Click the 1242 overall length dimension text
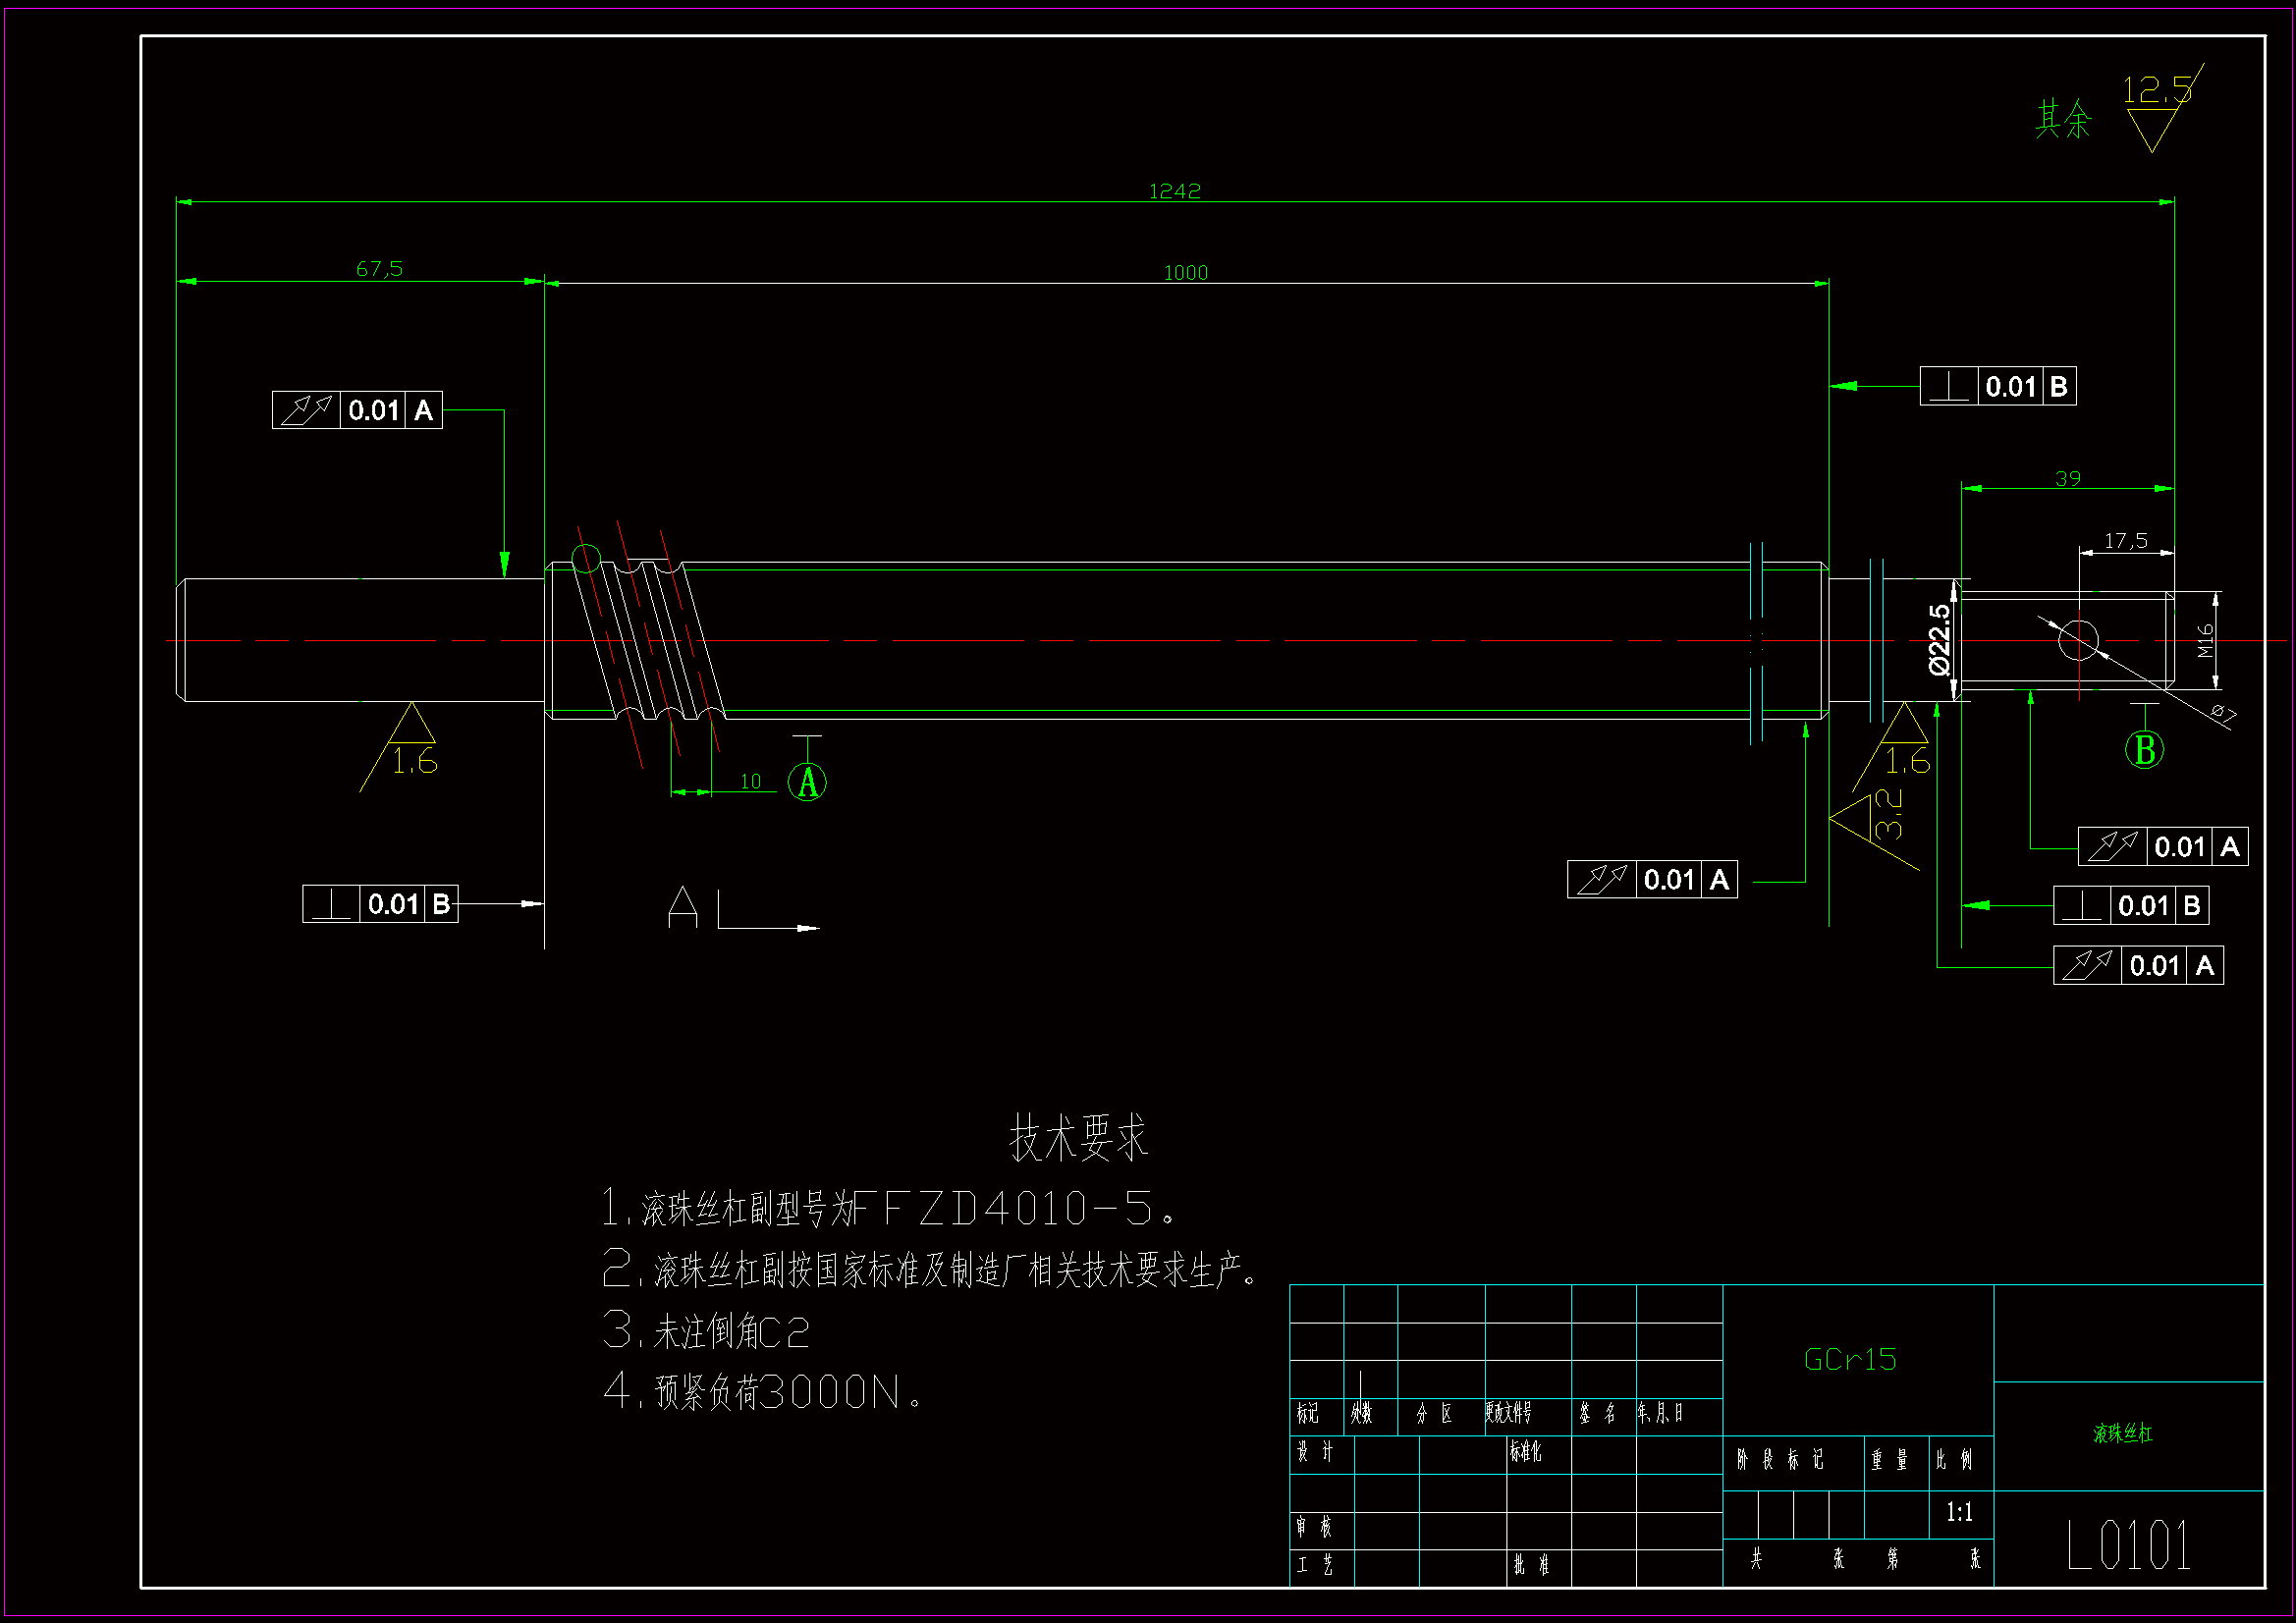The width and height of the screenshot is (2296, 1623). point(1174,191)
